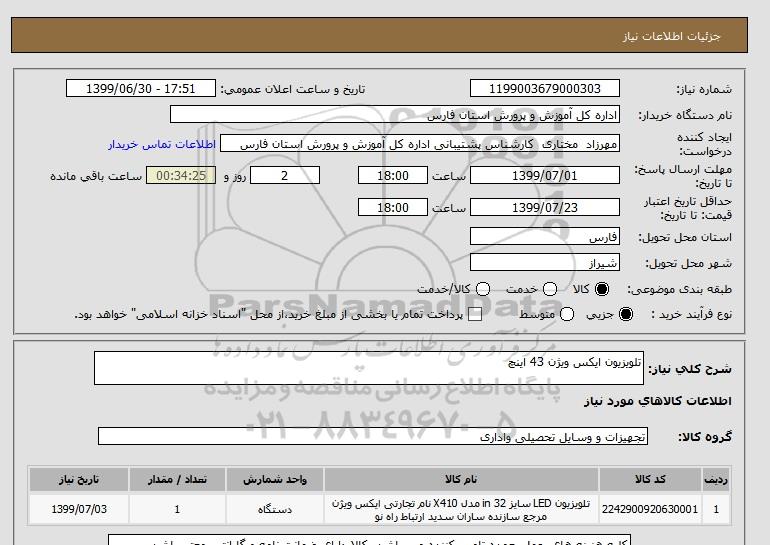The height and width of the screenshot is (545, 770).
Task: Click the 'اطلاعات کالاهای مورد نیاز' section heading
Action: 658,401
